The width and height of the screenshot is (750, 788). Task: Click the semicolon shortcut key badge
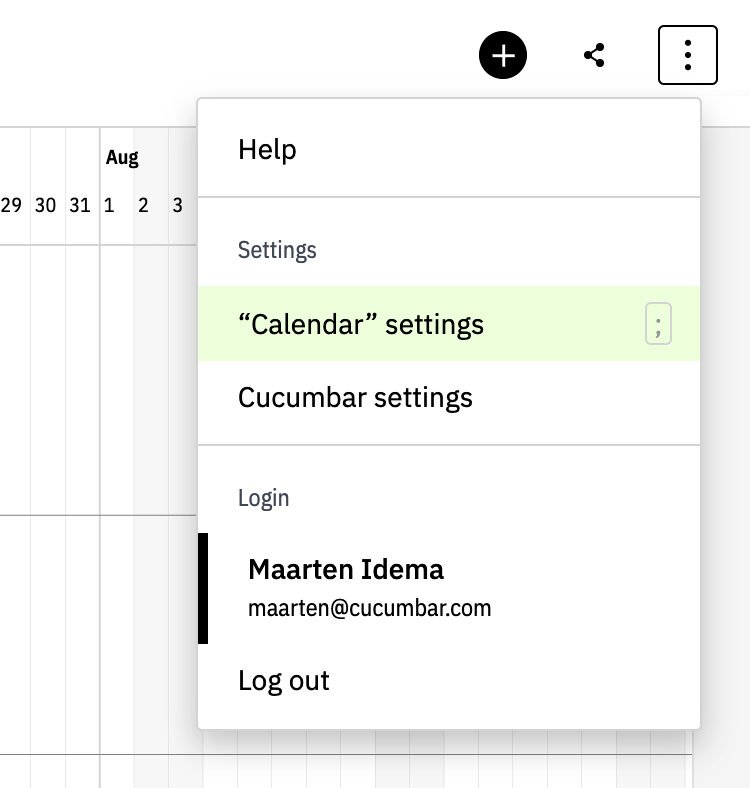658,324
